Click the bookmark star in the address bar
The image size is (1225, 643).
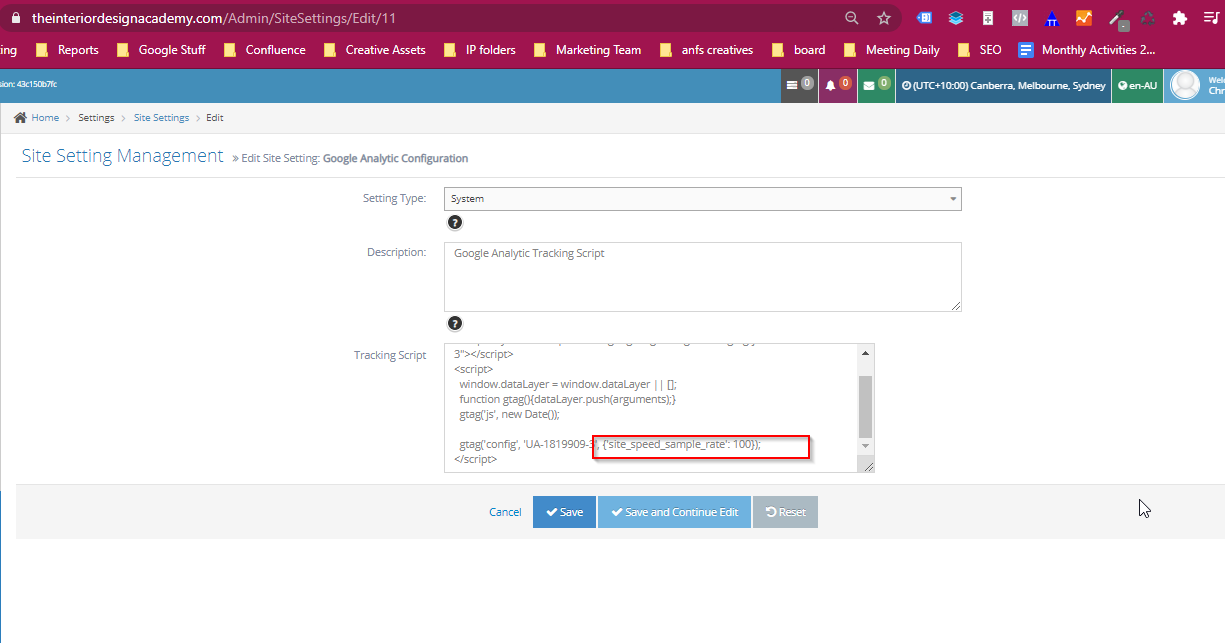(x=883, y=17)
